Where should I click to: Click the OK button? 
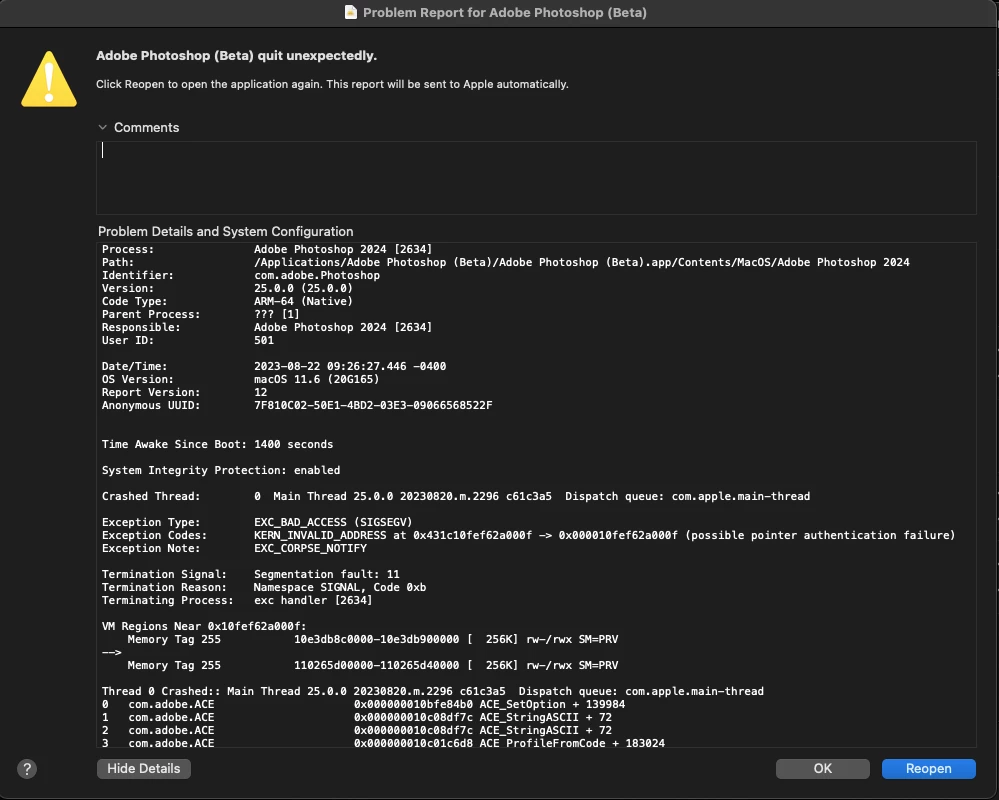pos(823,768)
